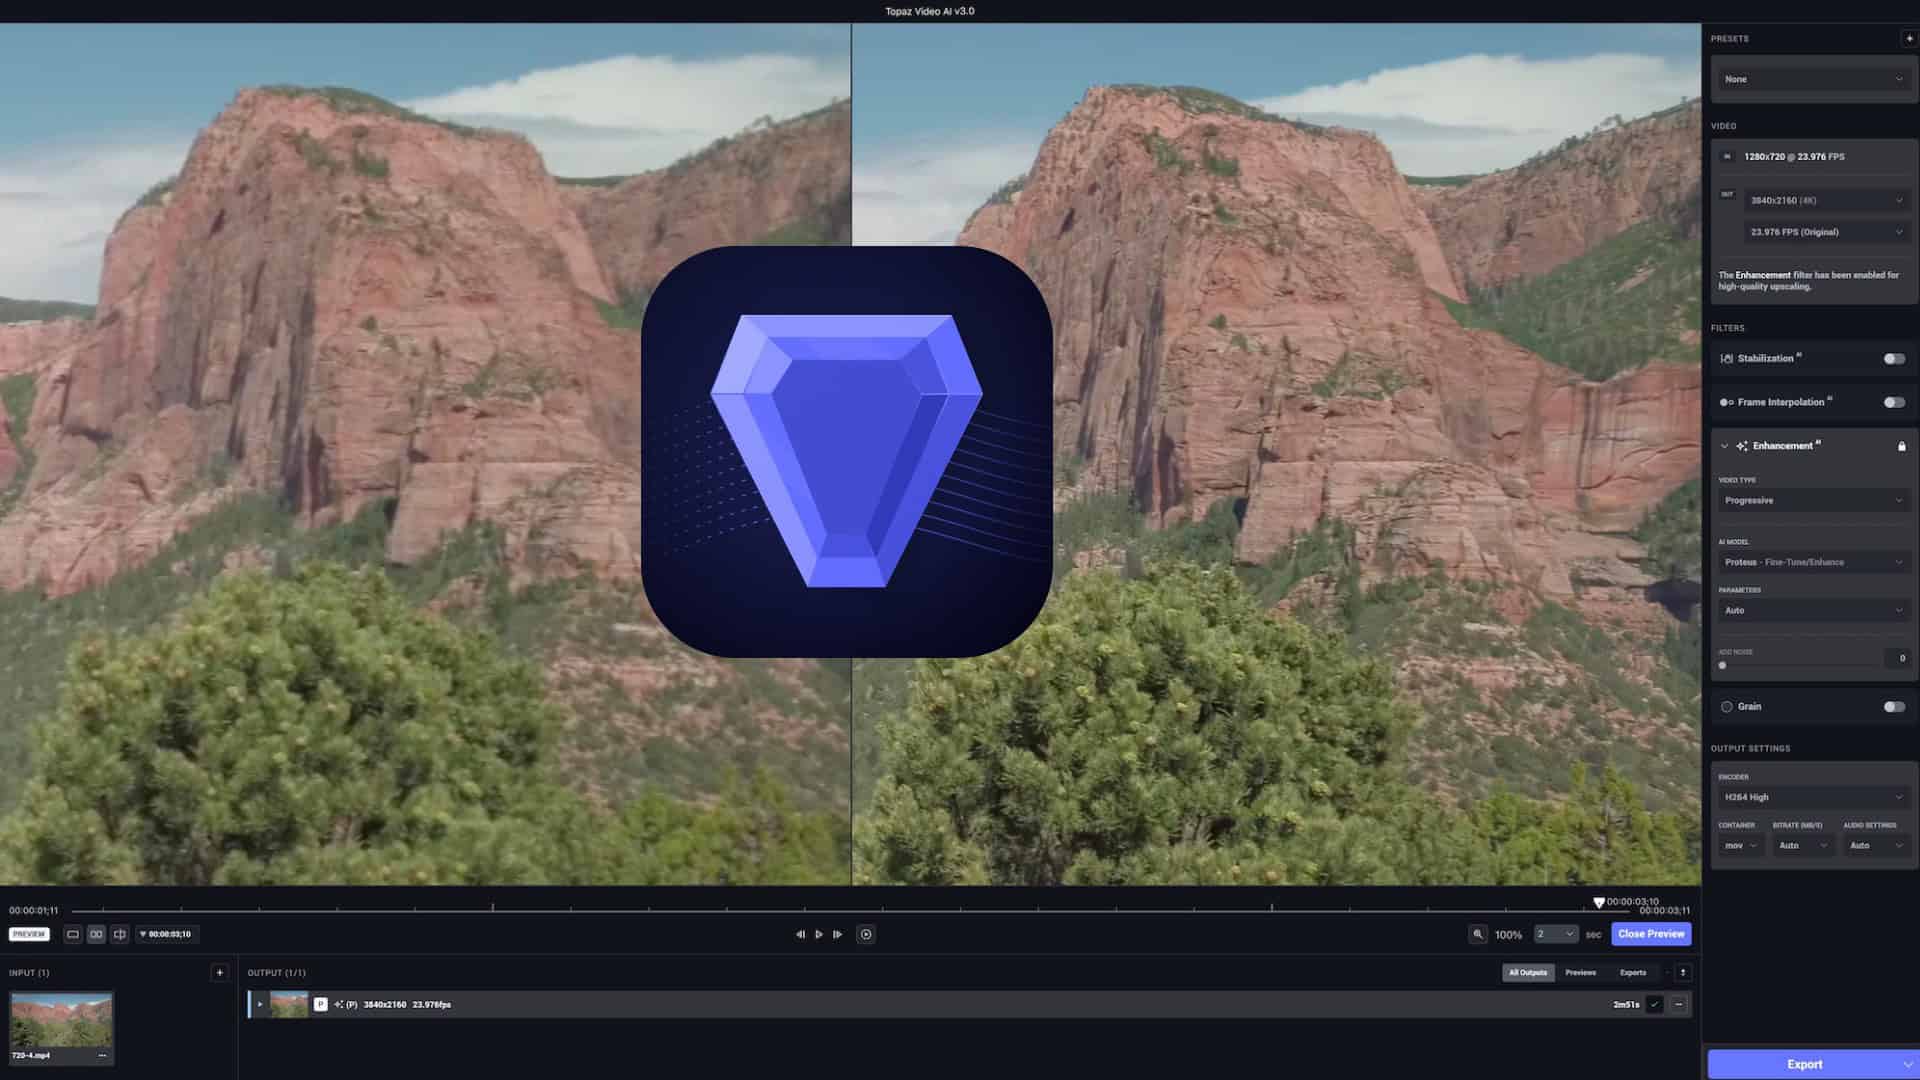1920x1080 pixels.
Task: Open the Encoder H264 High dropdown
Action: pyautogui.click(x=1813, y=797)
